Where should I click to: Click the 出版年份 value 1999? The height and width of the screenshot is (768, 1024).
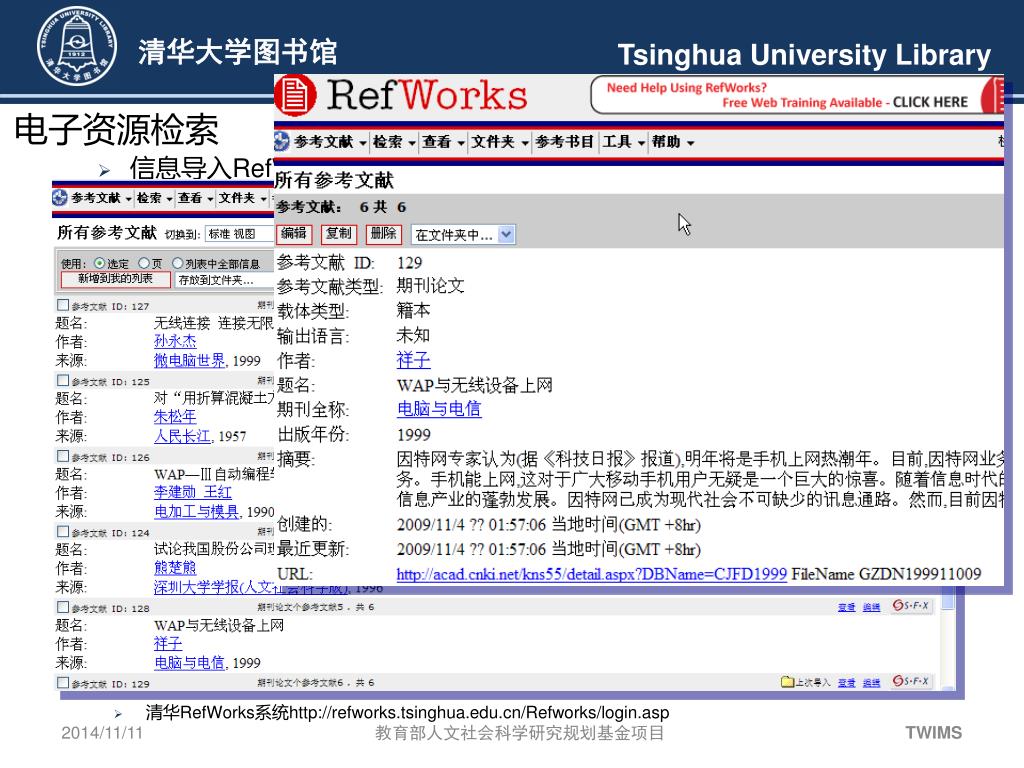413,435
